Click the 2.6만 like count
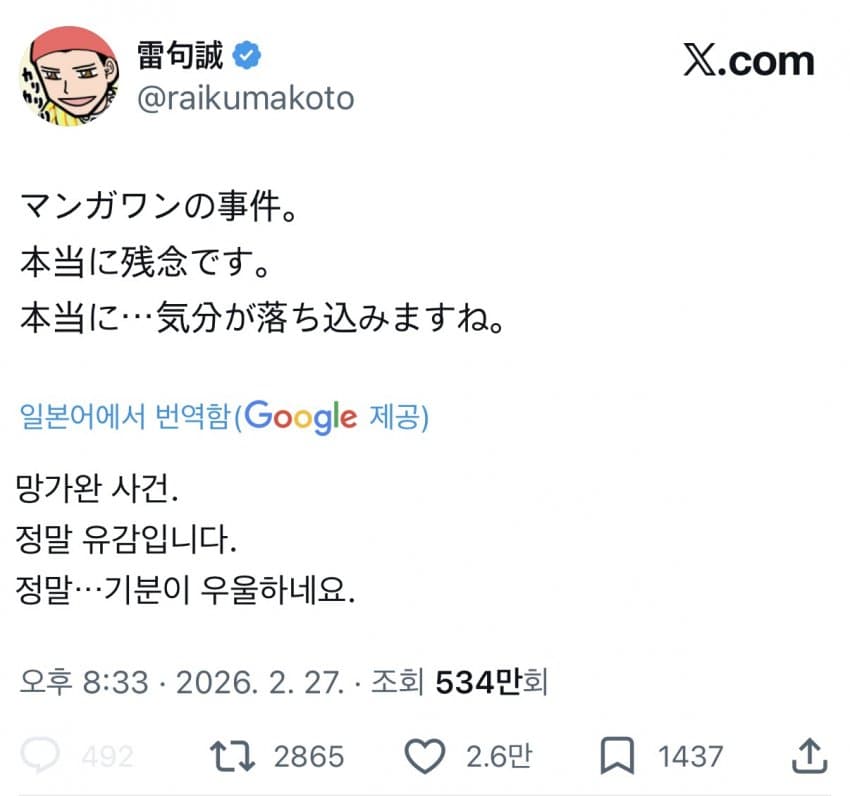The width and height of the screenshot is (850, 796). point(497,756)
